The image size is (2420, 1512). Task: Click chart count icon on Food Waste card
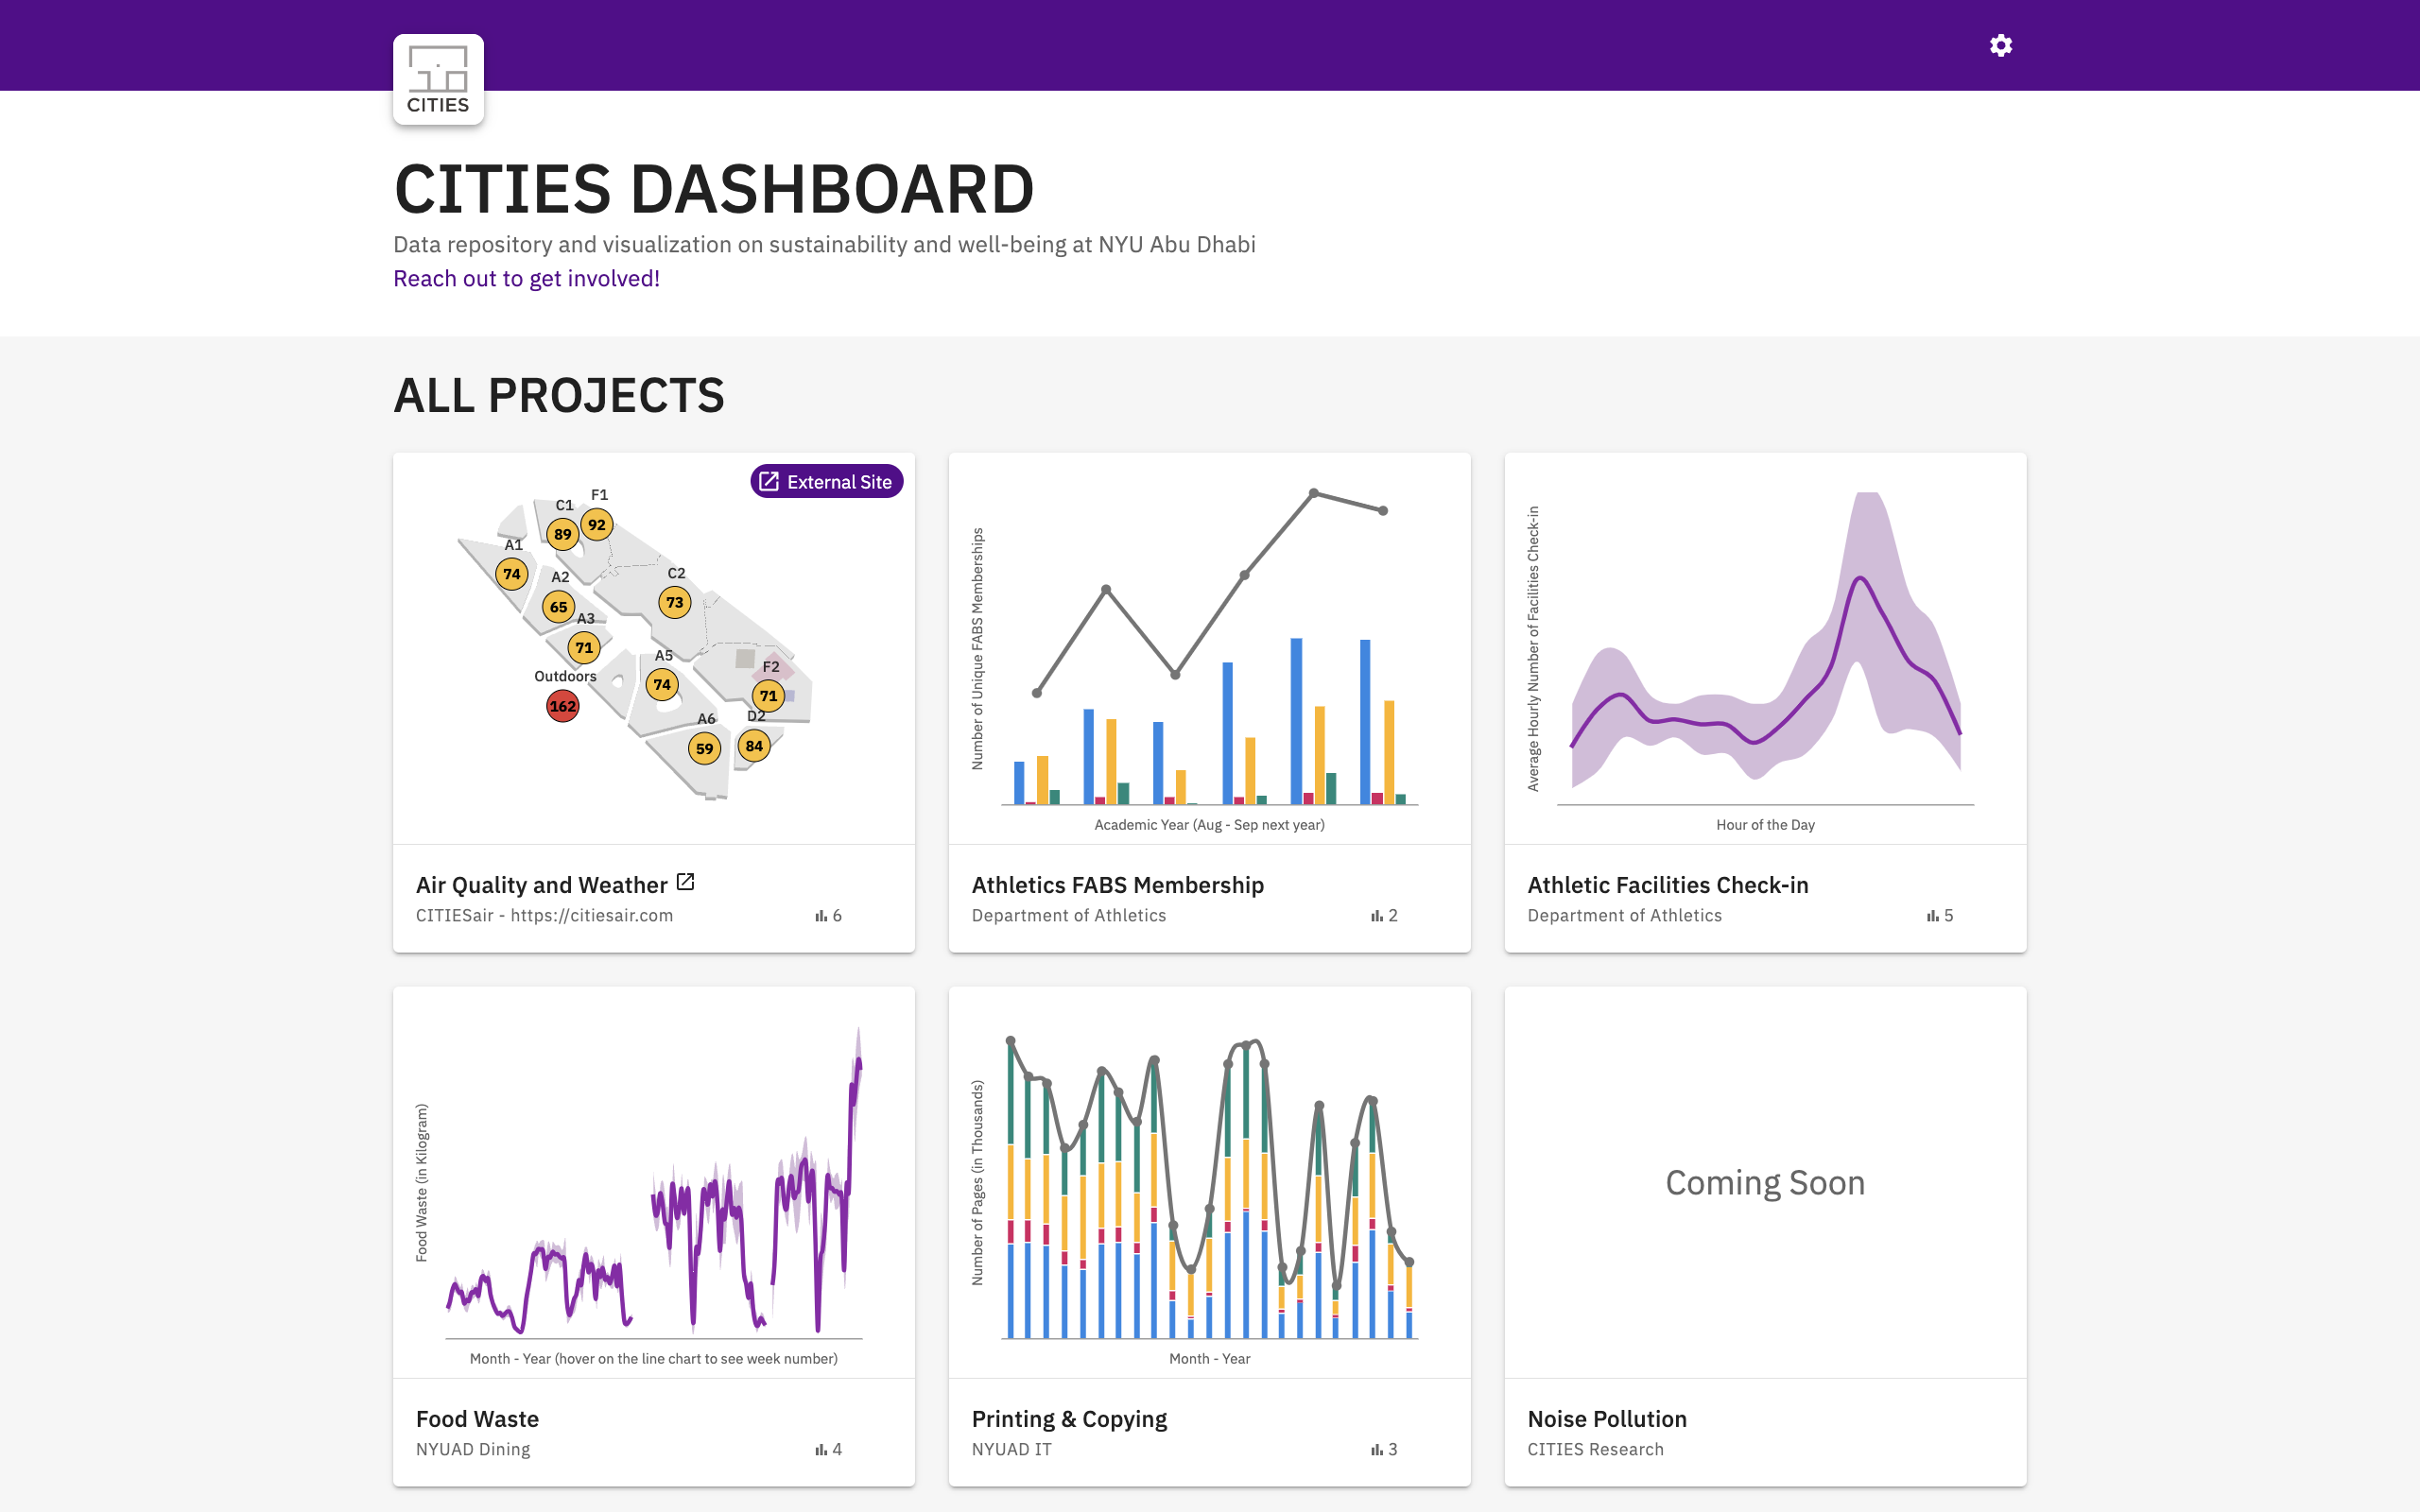click(x=821, y=1450)
